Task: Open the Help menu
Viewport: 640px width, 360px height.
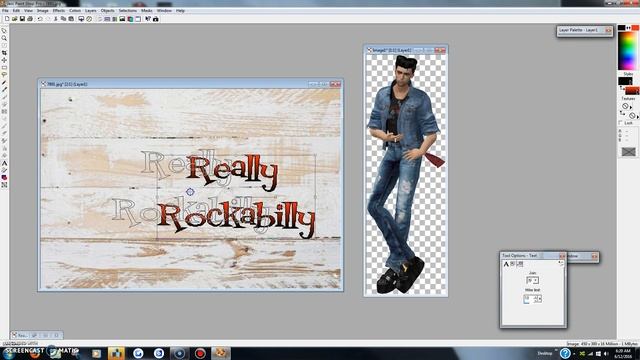Action: (180, 11)
